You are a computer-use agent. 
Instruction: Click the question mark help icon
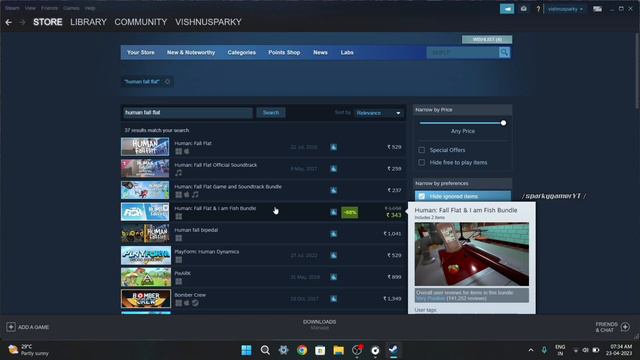click(538, 9)
